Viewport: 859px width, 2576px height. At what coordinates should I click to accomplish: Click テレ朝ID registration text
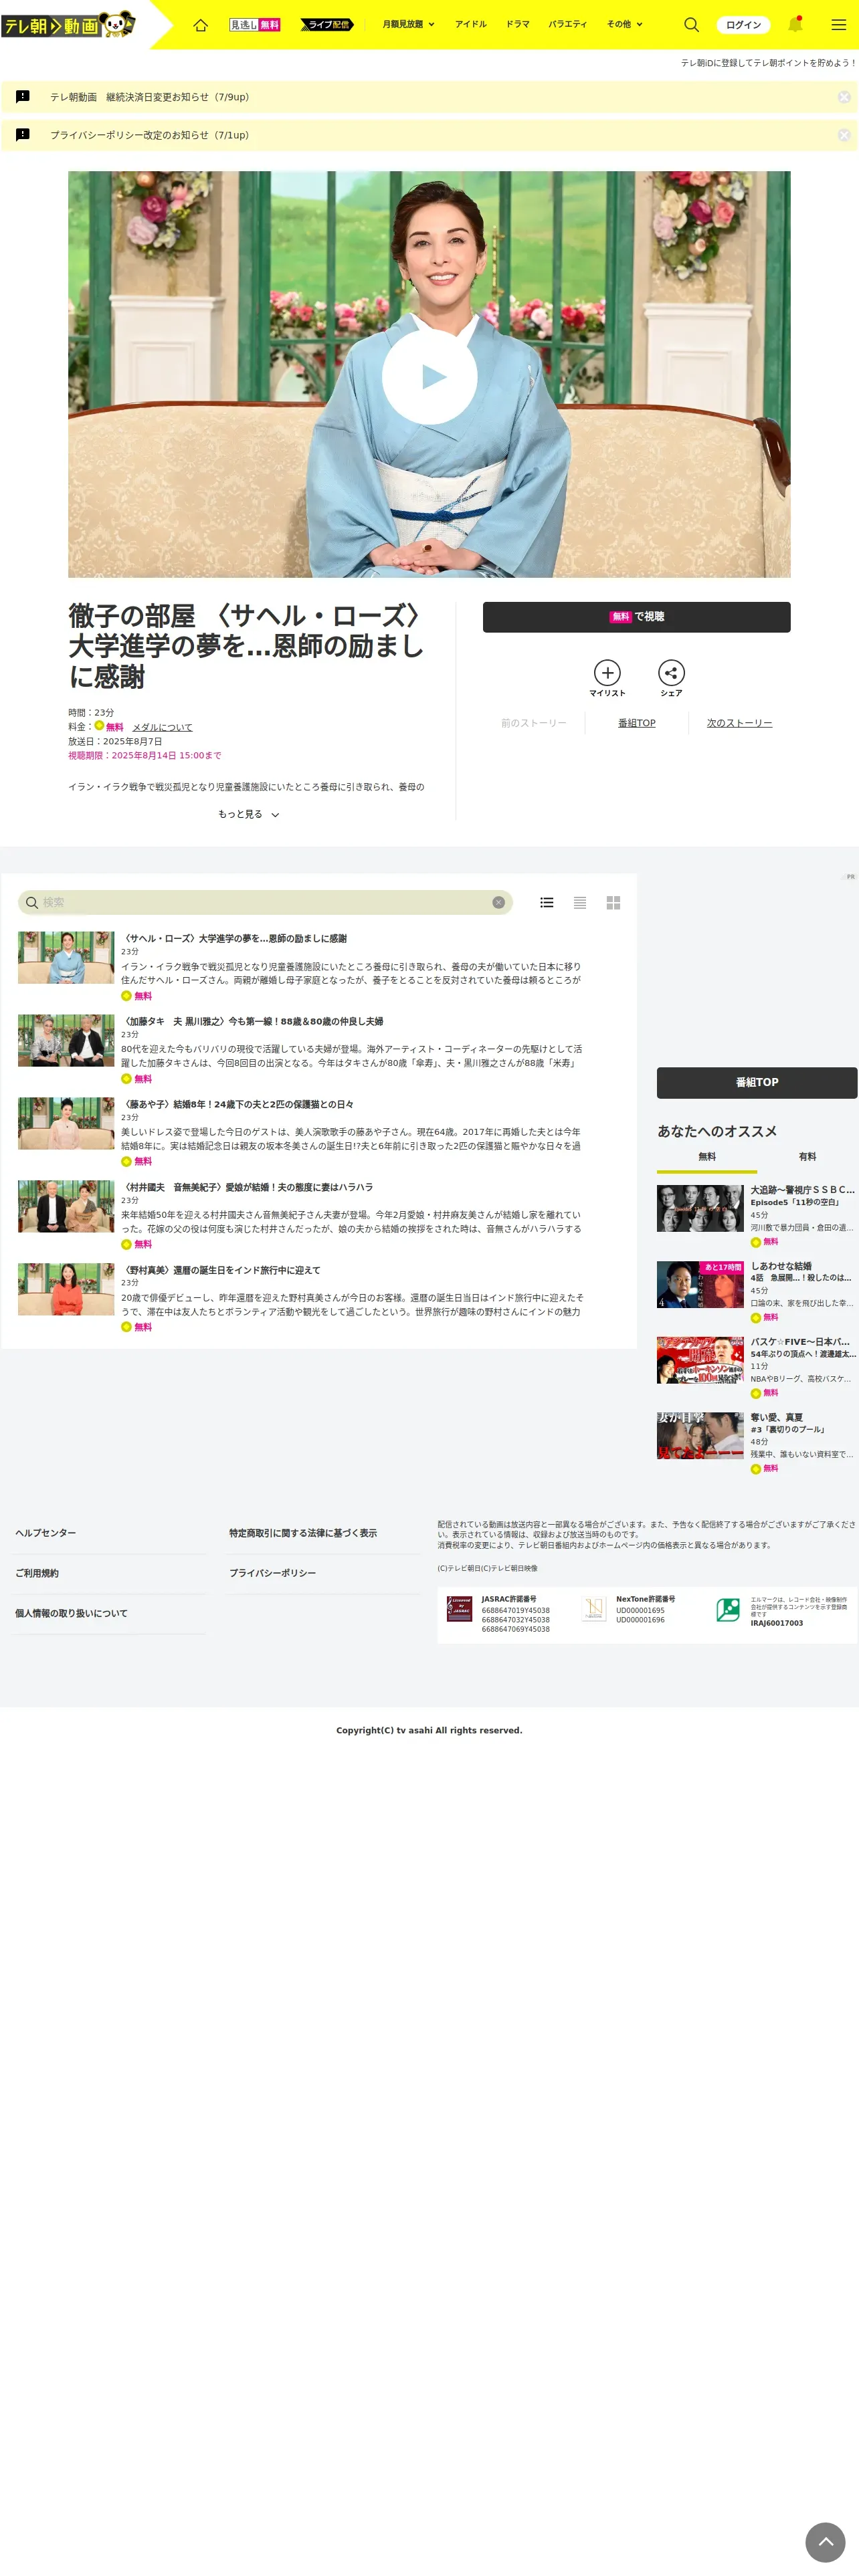pyautogui.click(x=768, y=63)
